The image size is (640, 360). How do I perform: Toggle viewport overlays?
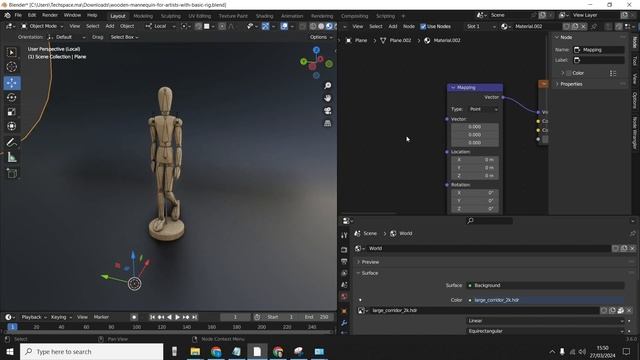coord(284,26)
